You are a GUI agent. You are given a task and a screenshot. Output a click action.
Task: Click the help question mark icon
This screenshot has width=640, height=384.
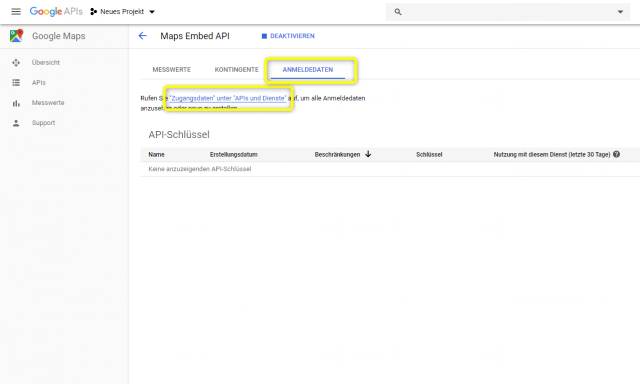[x=616, y=154]
